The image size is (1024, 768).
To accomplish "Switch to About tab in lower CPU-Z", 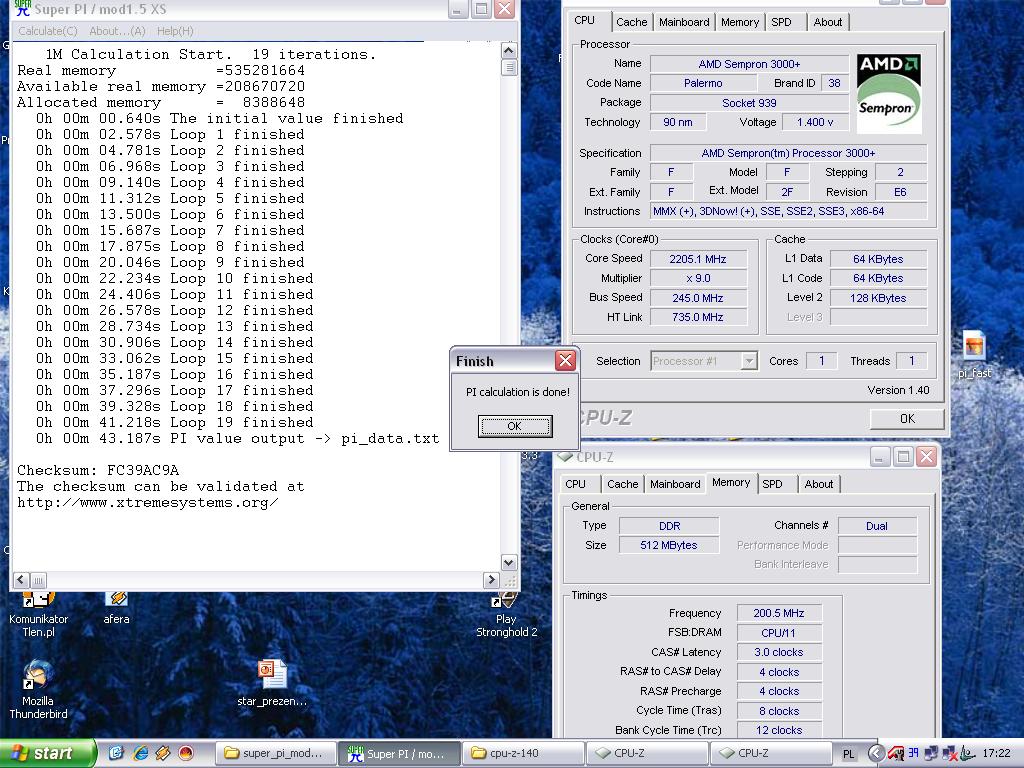I will pos(818,484).
